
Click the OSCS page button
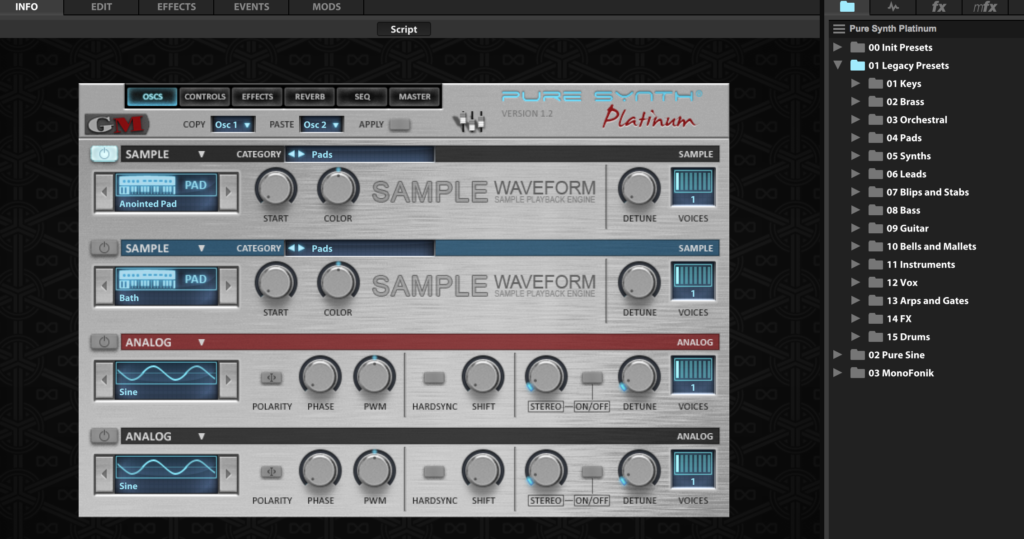(152, 97)
